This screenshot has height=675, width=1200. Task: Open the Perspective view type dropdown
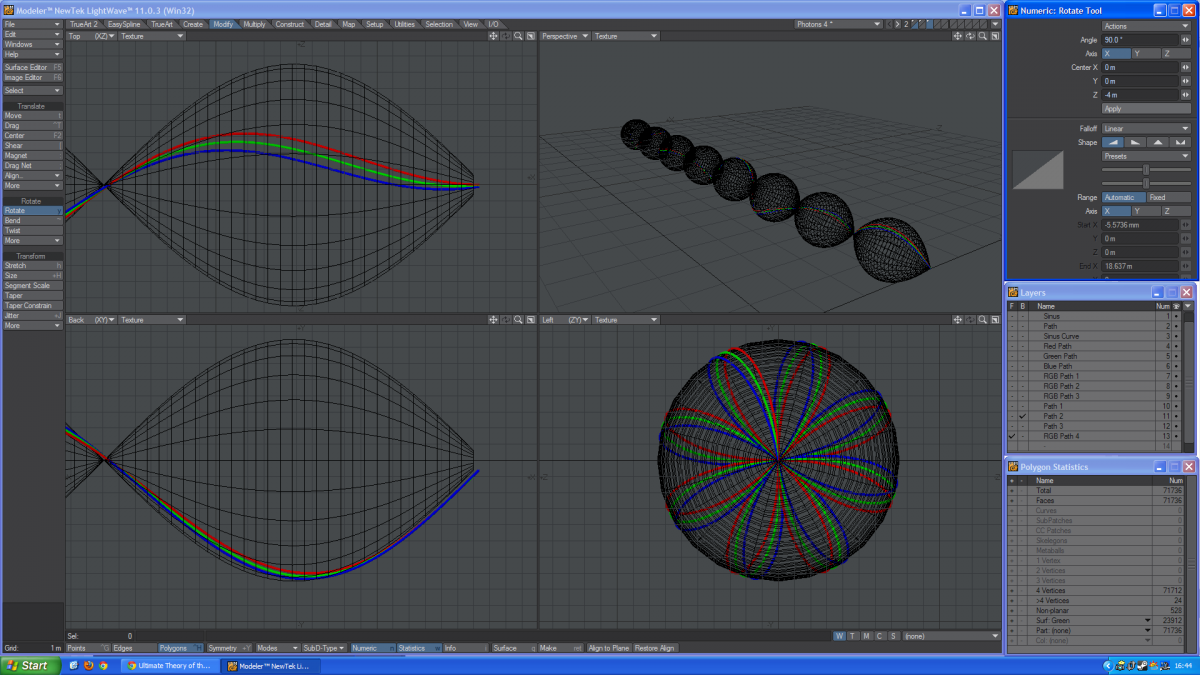tap(565, 36)
